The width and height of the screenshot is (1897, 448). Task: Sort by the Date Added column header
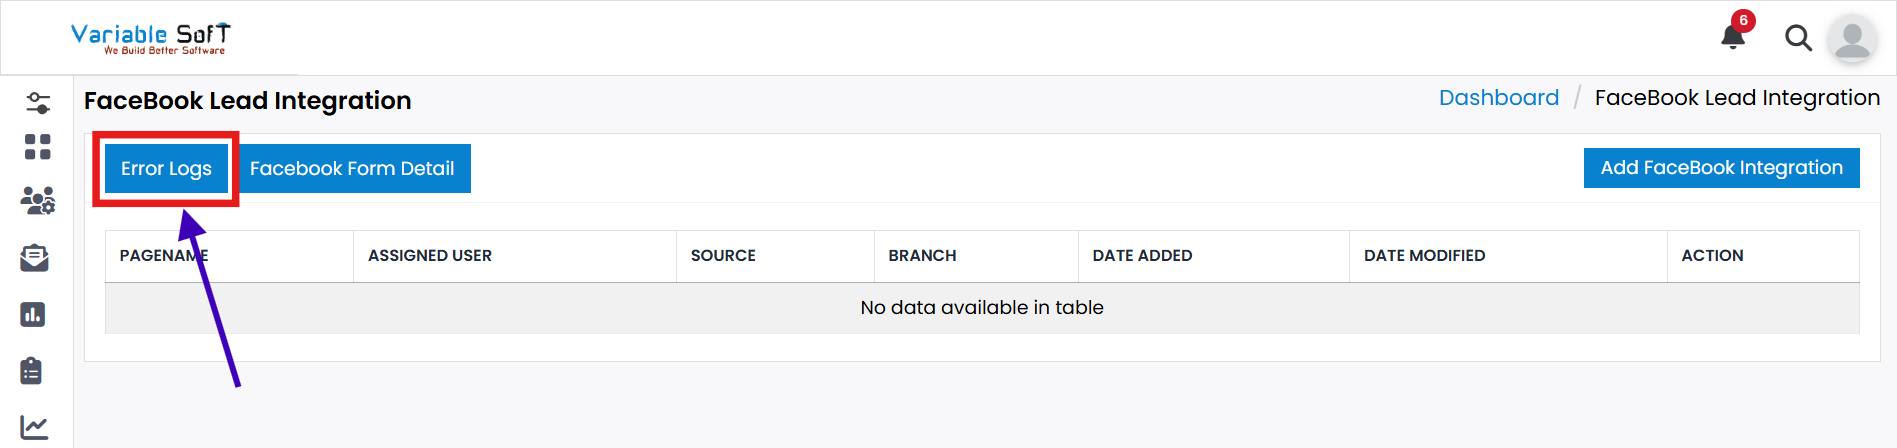(x=1142, y=256)
